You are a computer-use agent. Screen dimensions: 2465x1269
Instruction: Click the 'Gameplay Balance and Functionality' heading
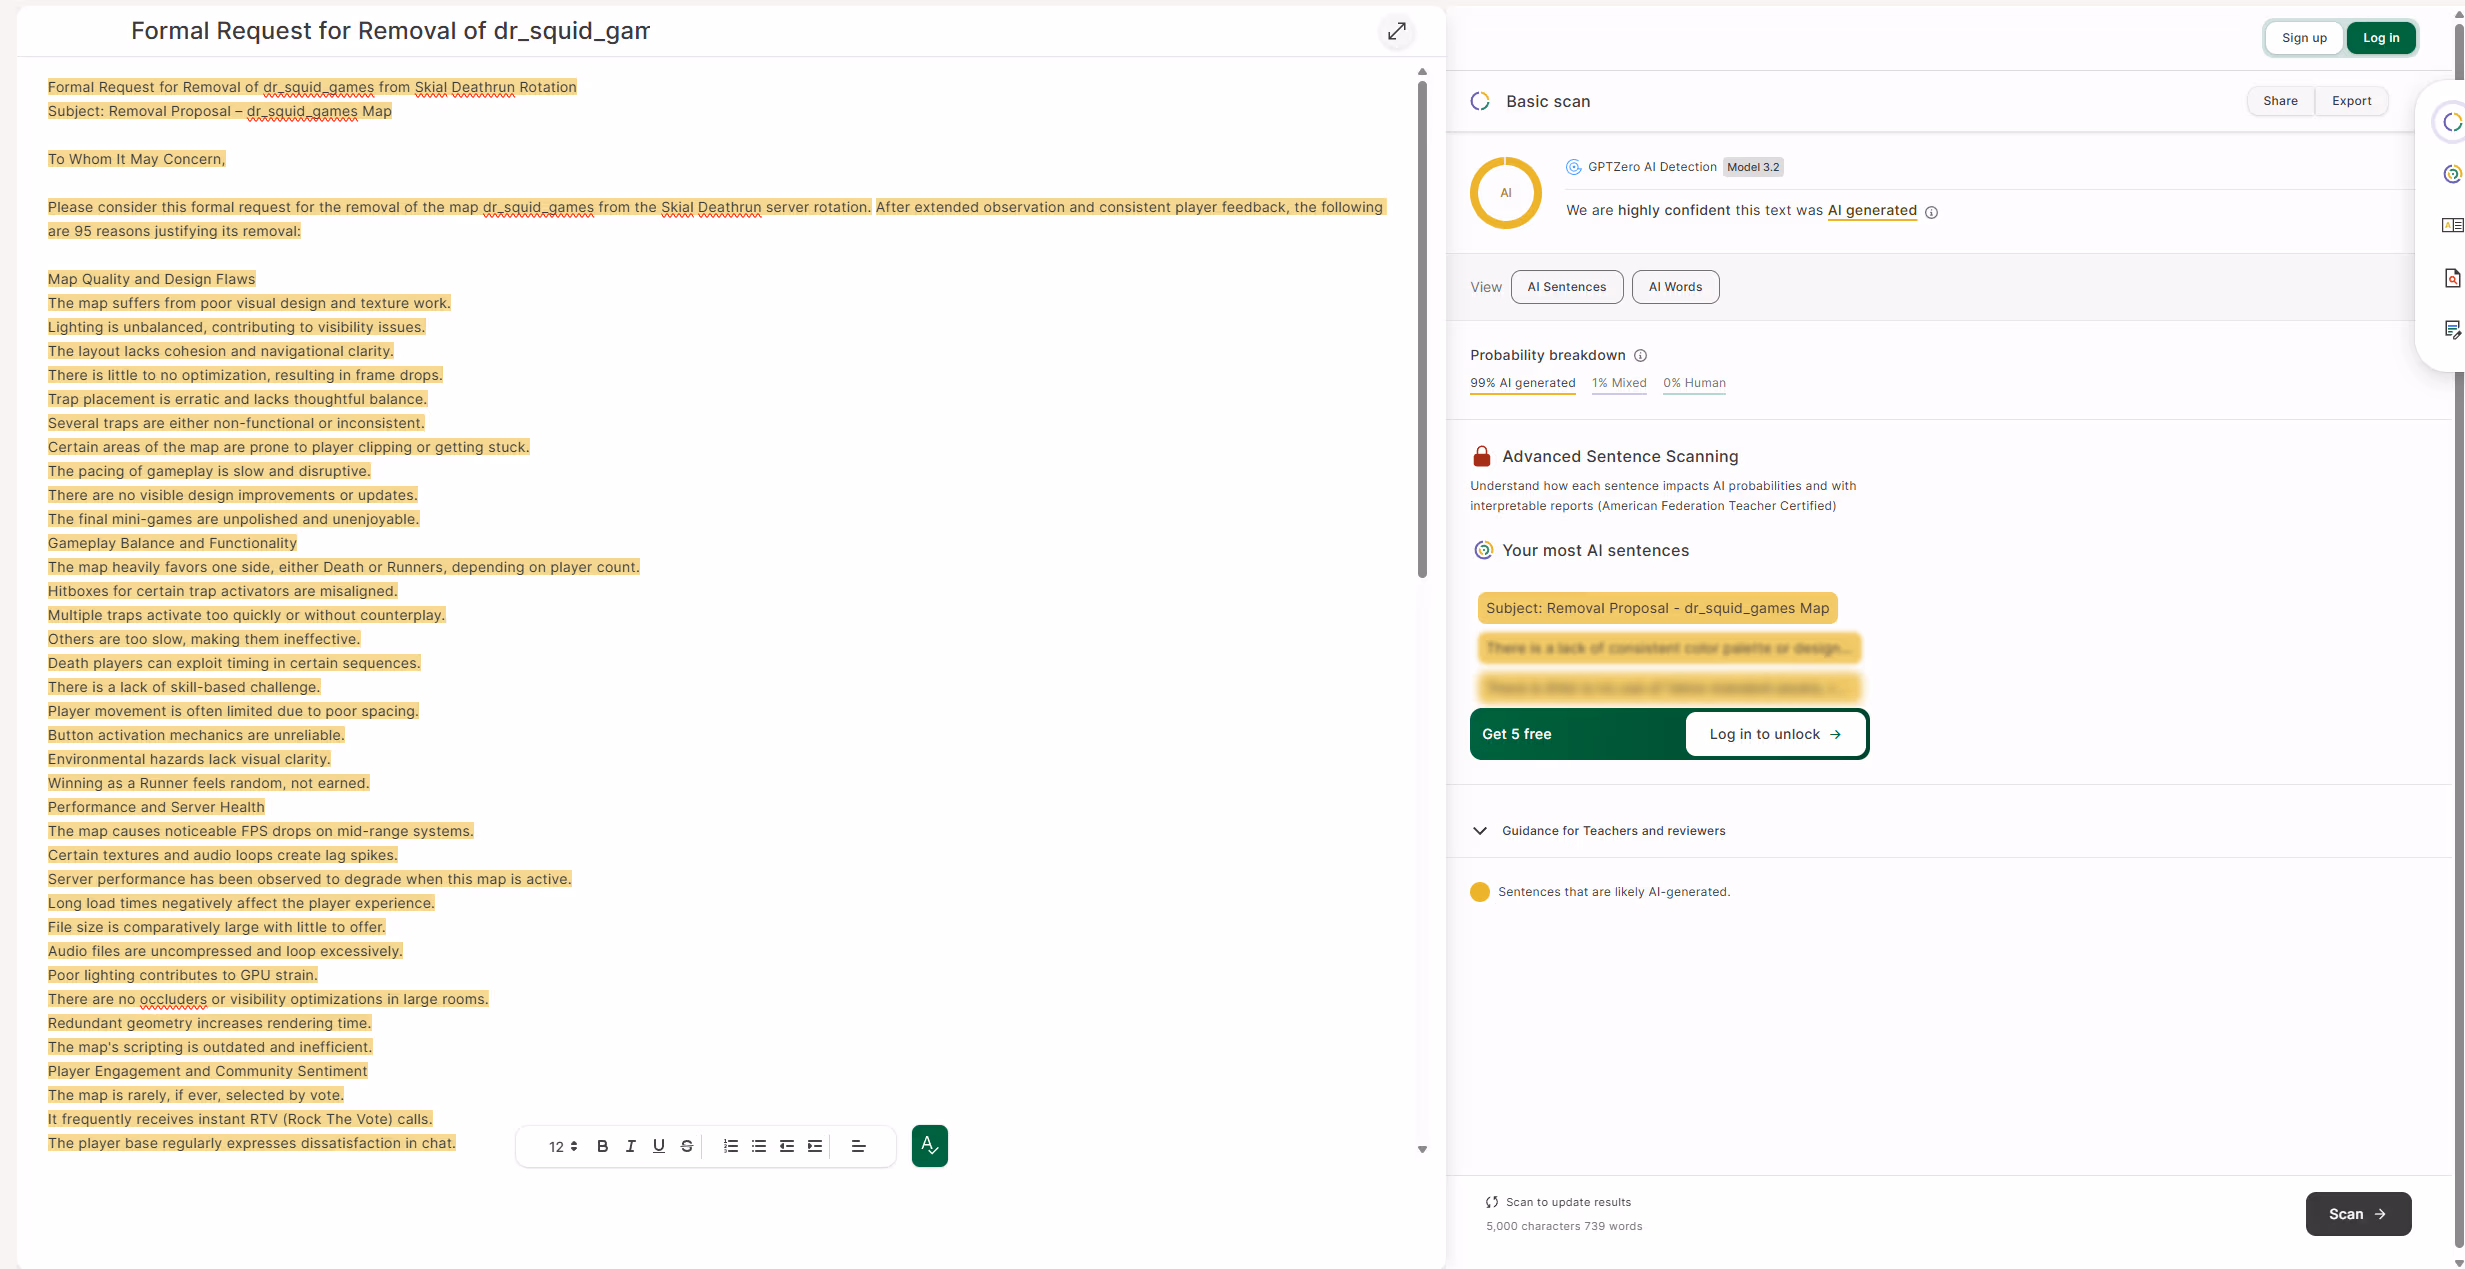click(x=172, y=543)
